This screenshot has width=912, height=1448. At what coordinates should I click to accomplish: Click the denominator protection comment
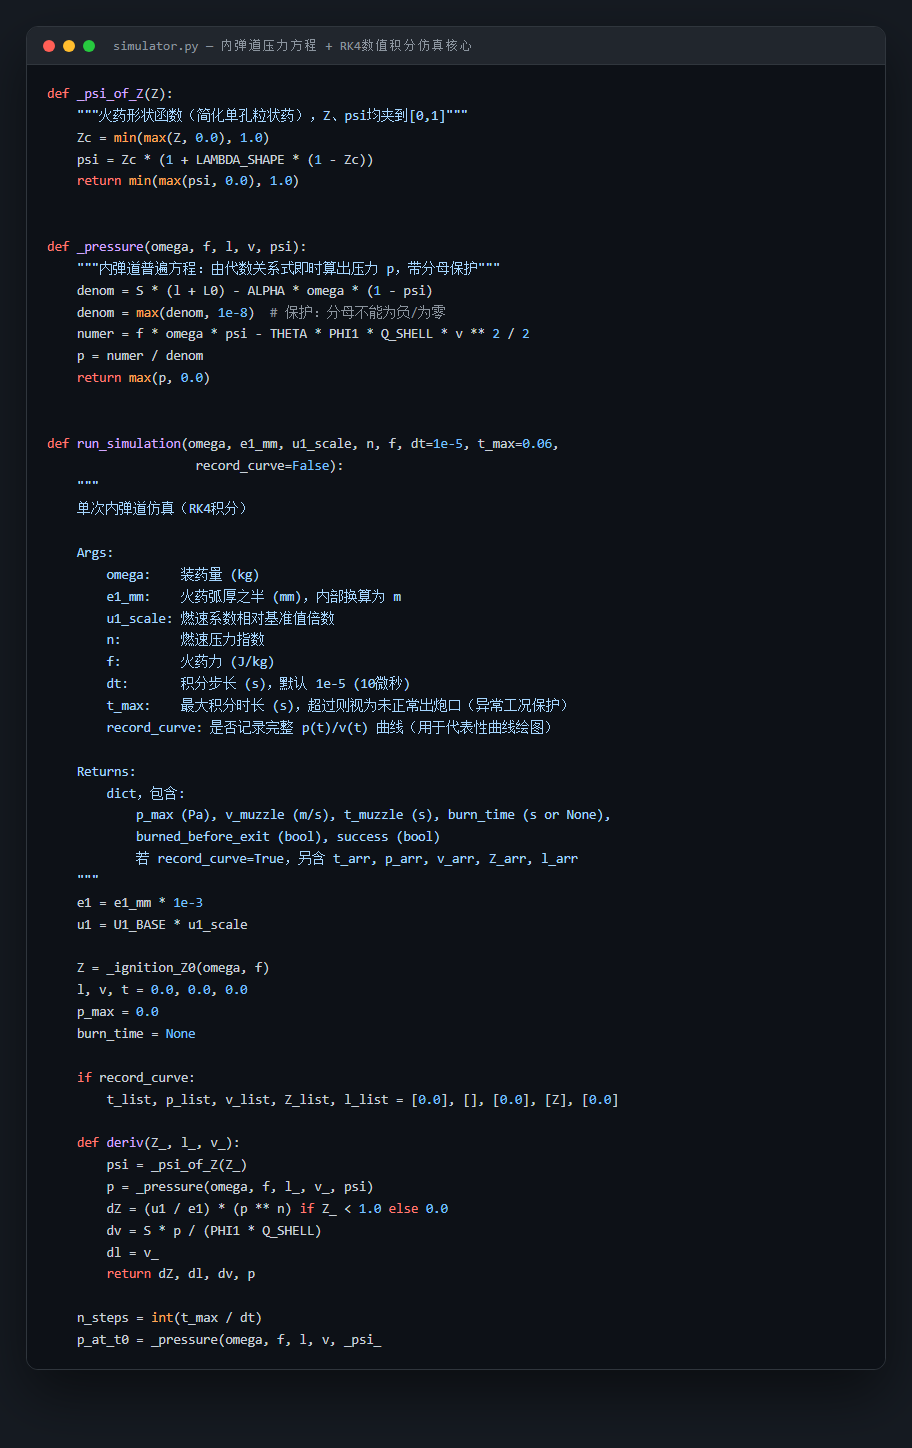[358, 312]
